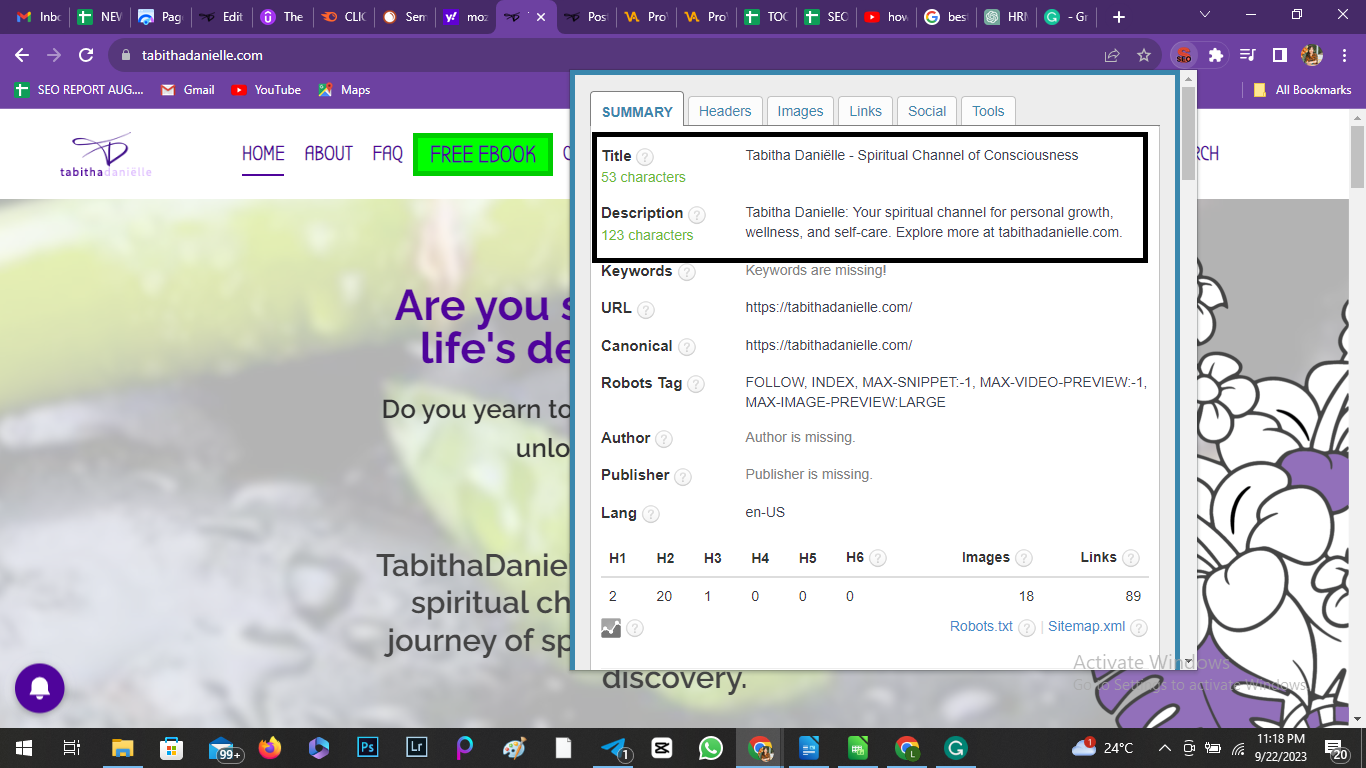Click the 'en-US' language value

(x=765, y=513)
